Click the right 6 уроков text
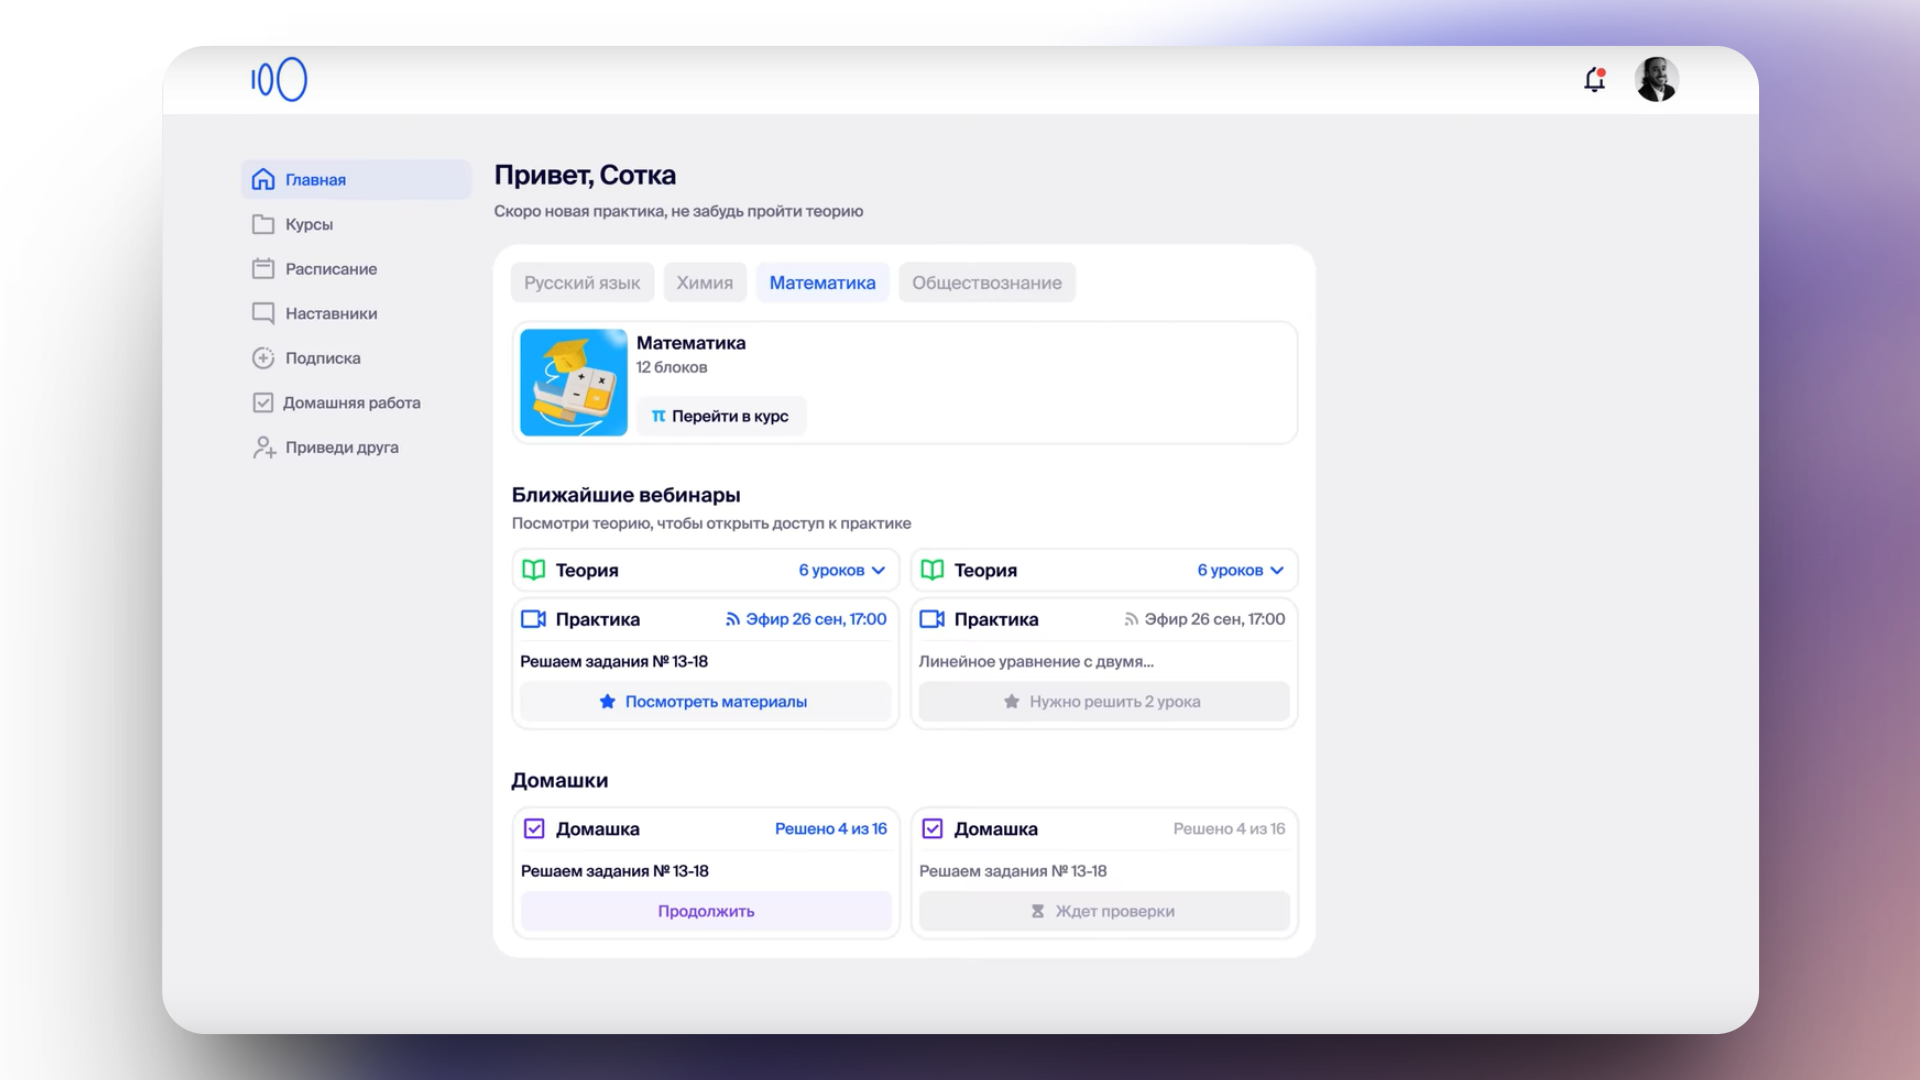 (x=1230, y=570)
